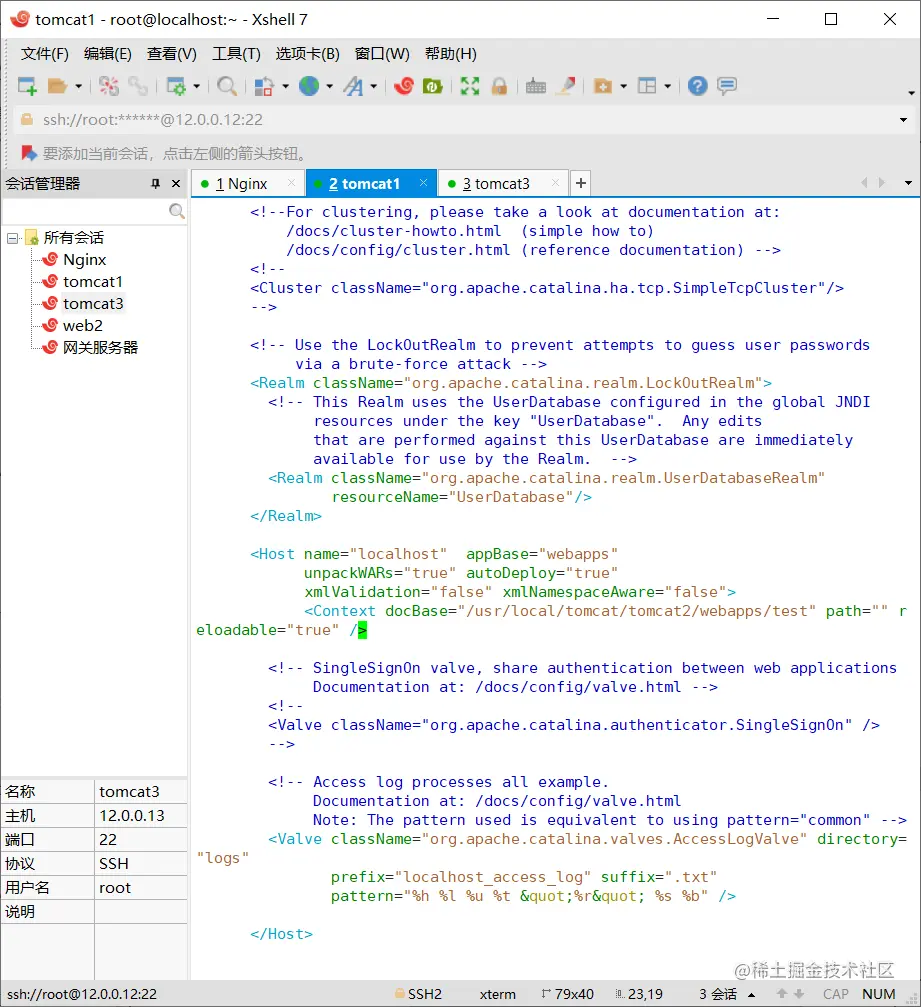Screen dimensions: 921x1007
Task: Click the Open Session folder icon
Action: (x=58, y=86)
